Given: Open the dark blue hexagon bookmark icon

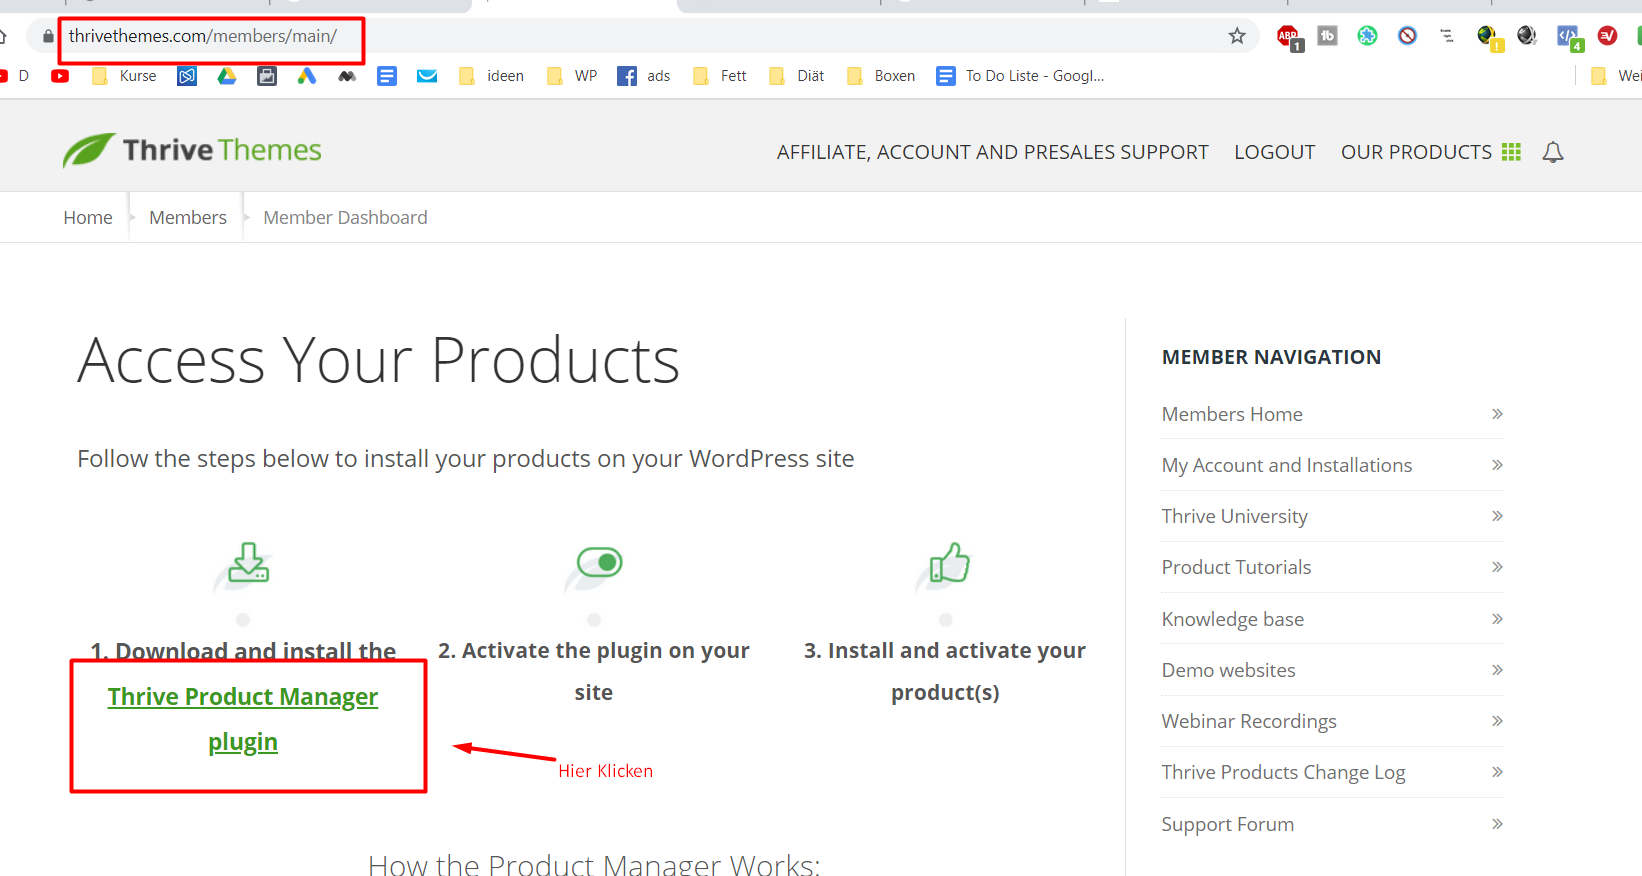Looking at the screenshot, I should (x=187, y=76).
